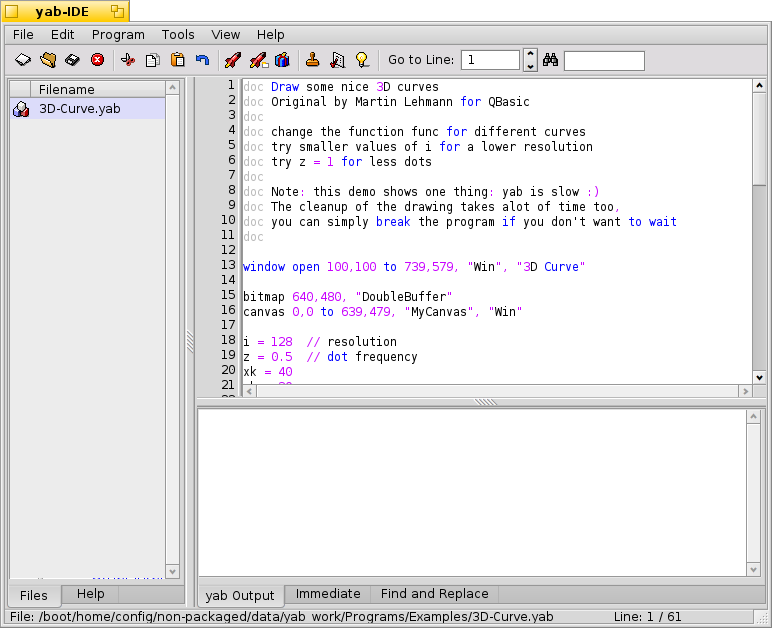This screenshot has height=628, width=772.
Task: Decrease Go to Line value with the down arrow
Action: pos(530,66)
